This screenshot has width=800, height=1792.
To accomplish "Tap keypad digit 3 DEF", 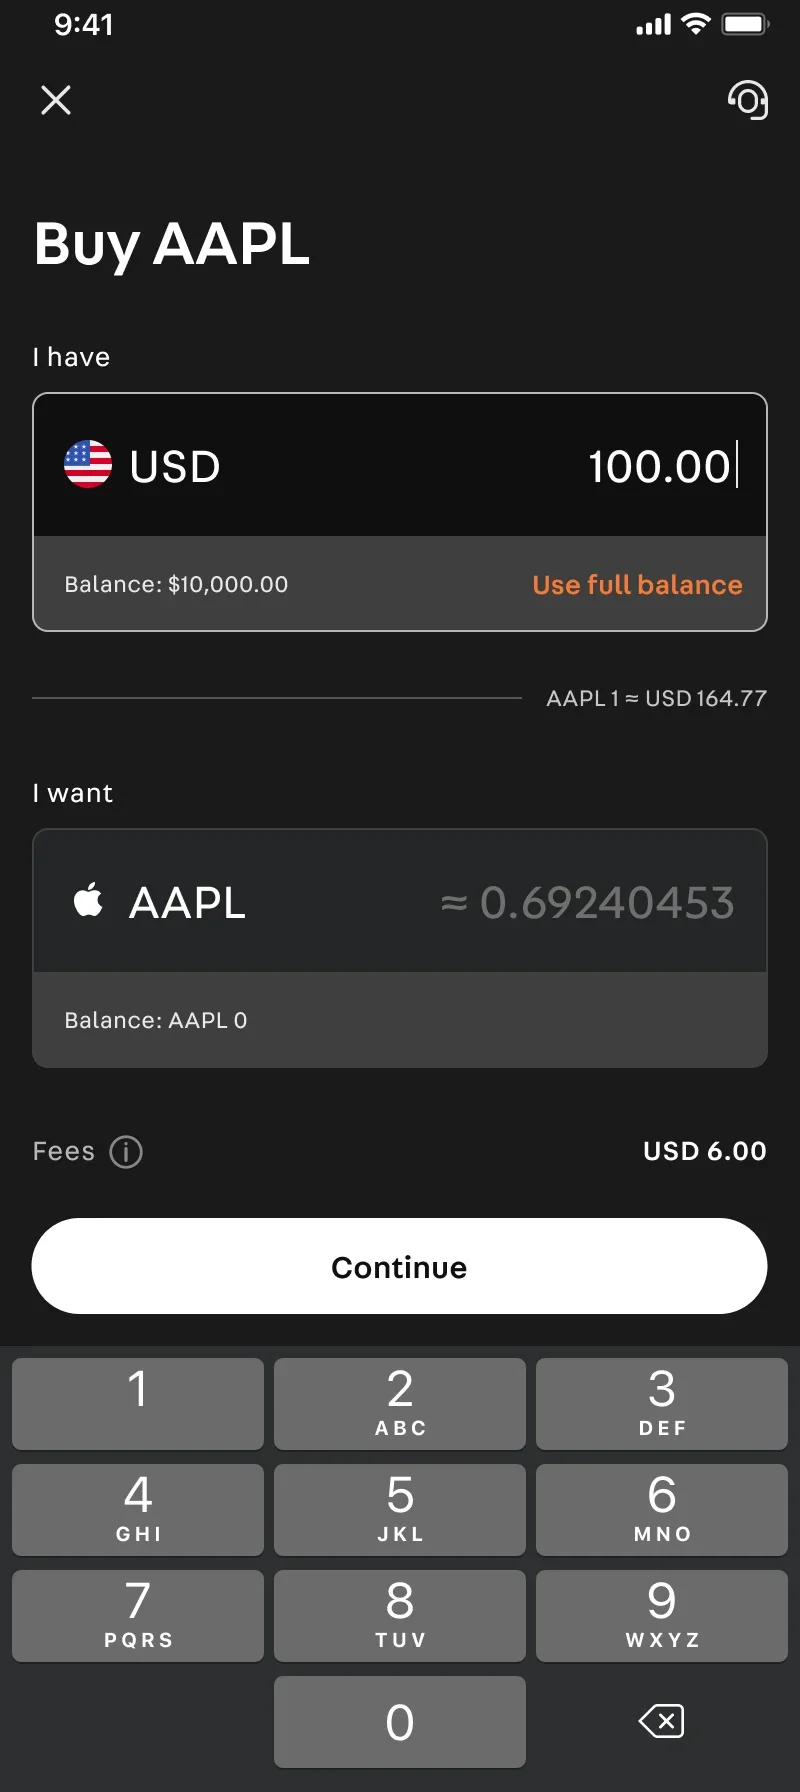I will point(662,1403).
